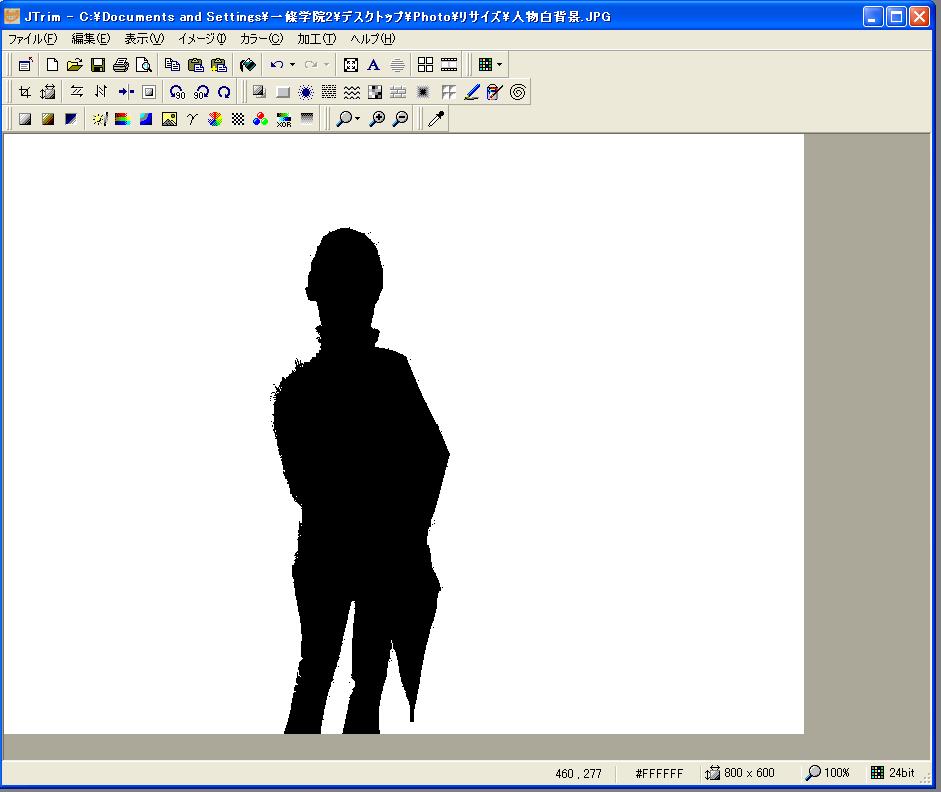Open the color grid dropdown arrow
This screenshot has width=941, height=792.
coord(499,65)
